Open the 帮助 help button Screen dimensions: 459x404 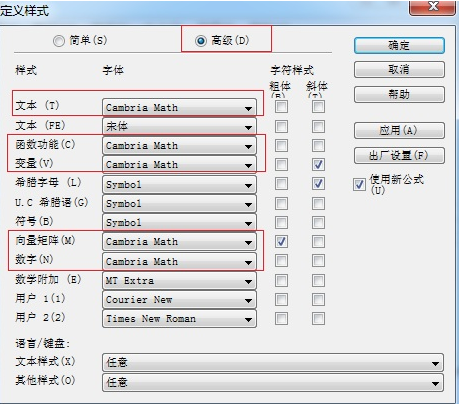(399, 94)
